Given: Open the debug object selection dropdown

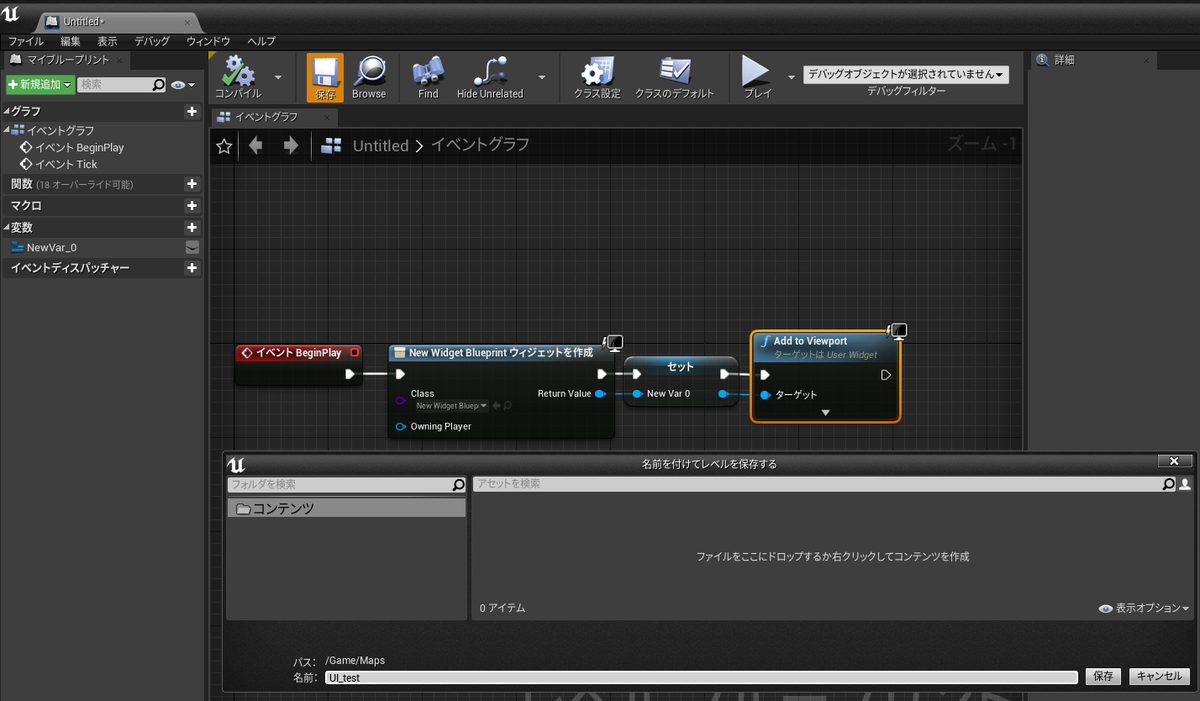Looking at the screenshot, I should click(x=906, y=74).
